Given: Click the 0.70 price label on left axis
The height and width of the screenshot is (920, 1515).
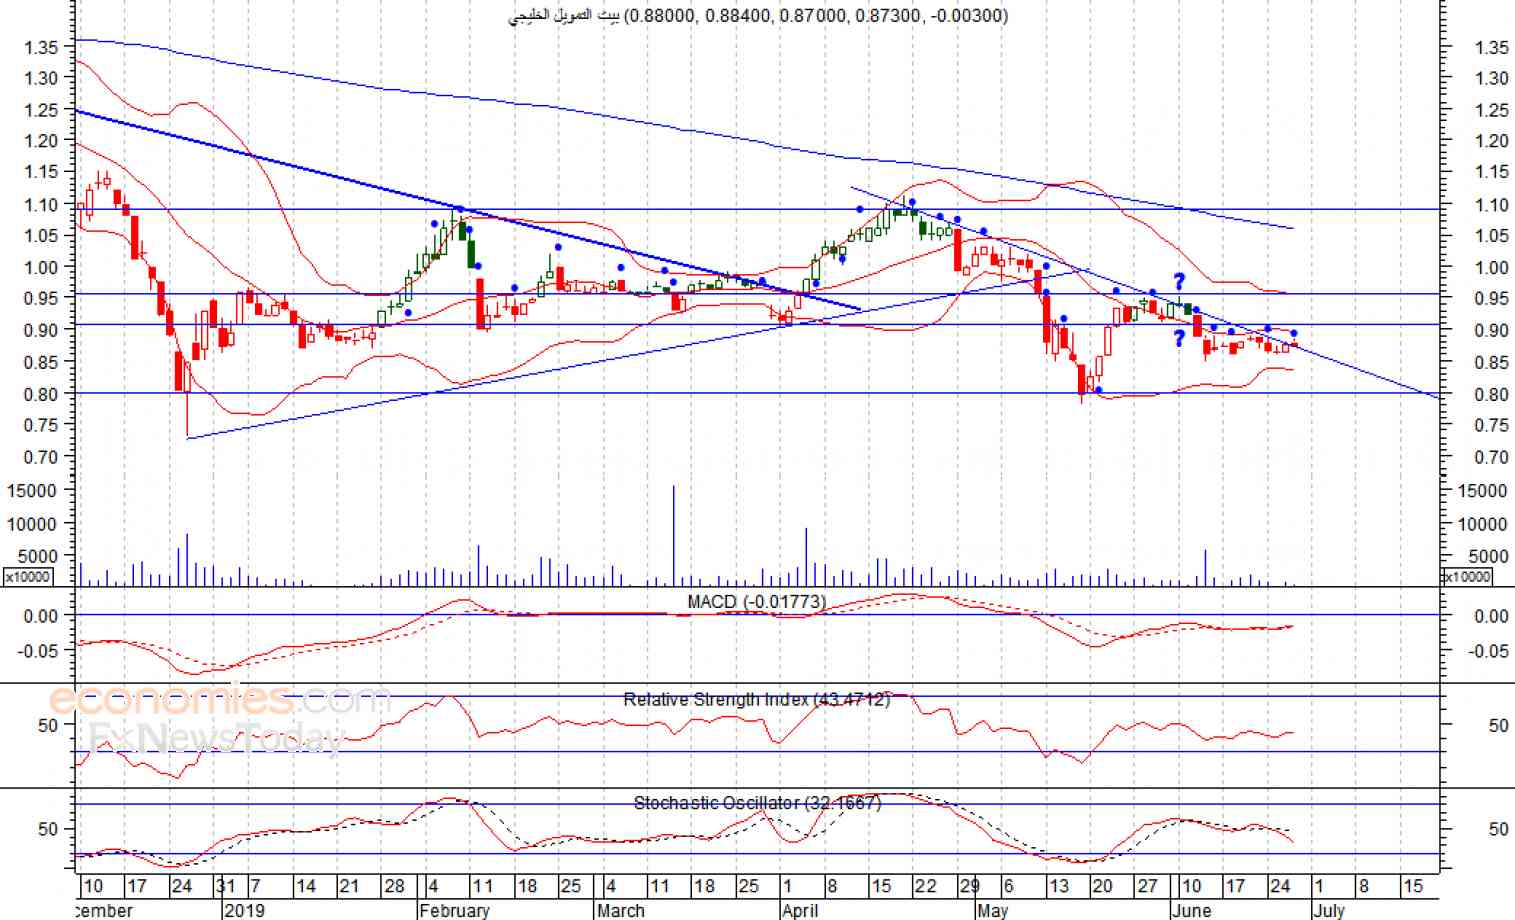Looking at the screenshot, I should tap(41, 457).
